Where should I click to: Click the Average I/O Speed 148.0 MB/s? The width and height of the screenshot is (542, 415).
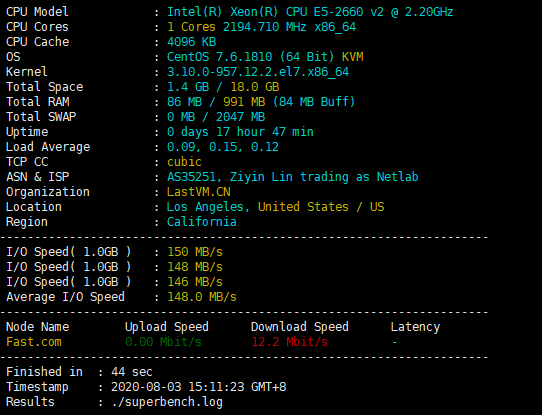[x=202, y=297]
